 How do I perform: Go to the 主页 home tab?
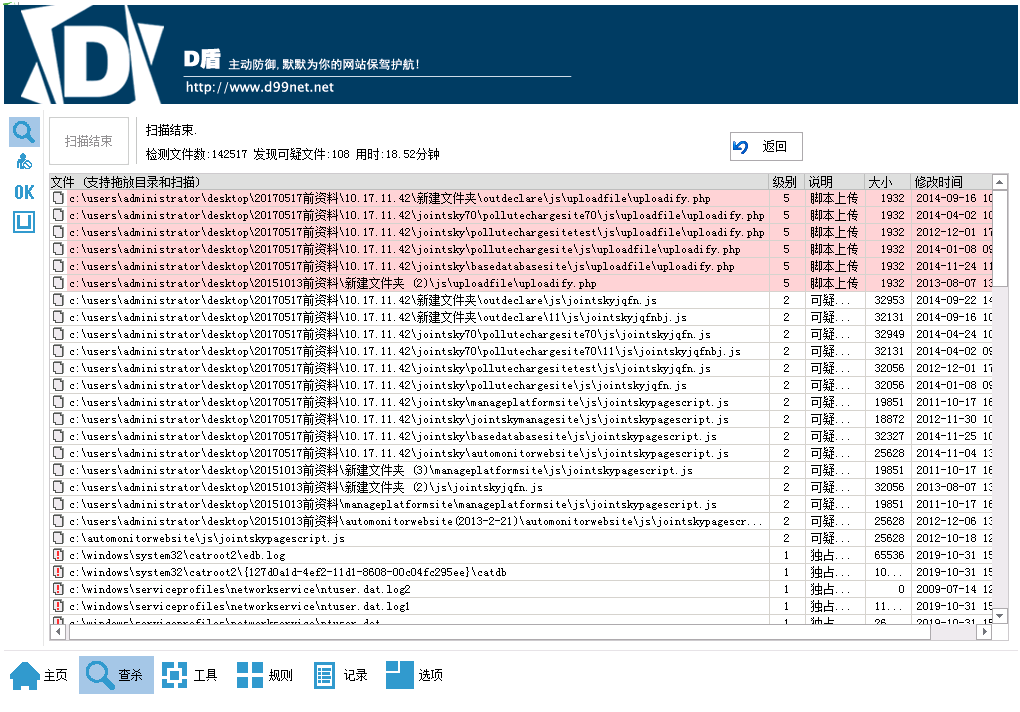(40, 675)
